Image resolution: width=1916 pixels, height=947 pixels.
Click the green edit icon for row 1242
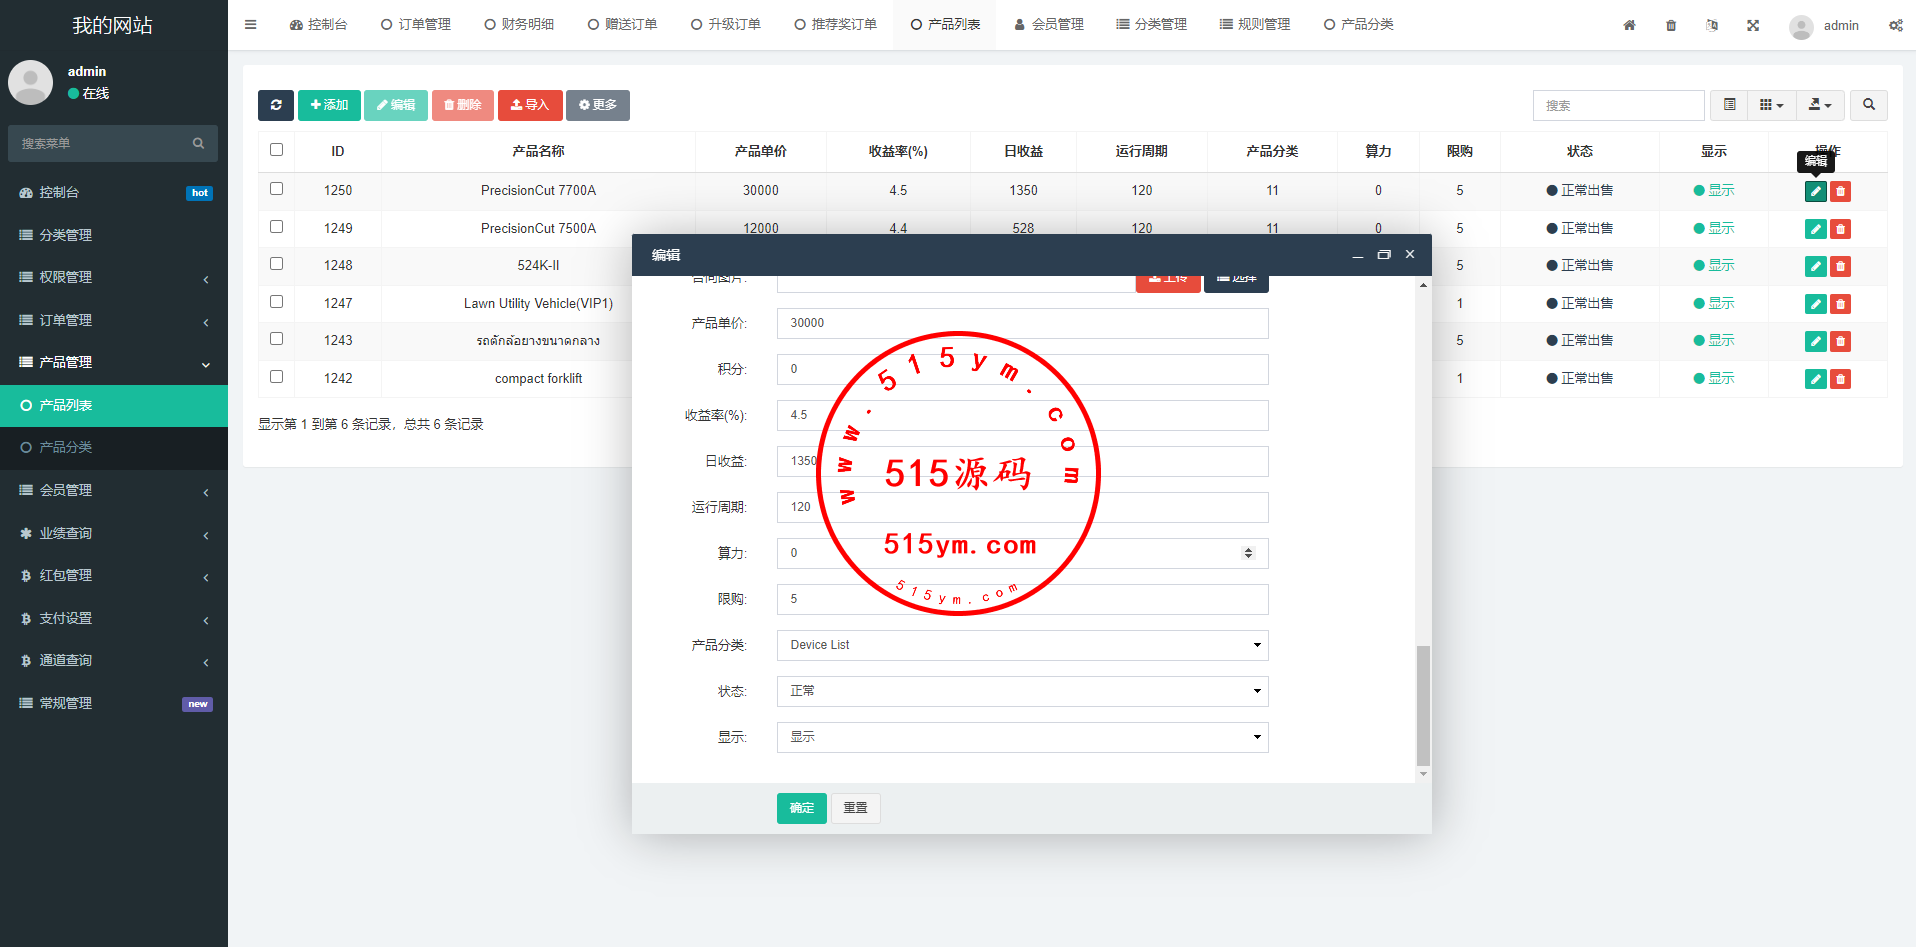pyautogui.click(x=1815, y=379)
